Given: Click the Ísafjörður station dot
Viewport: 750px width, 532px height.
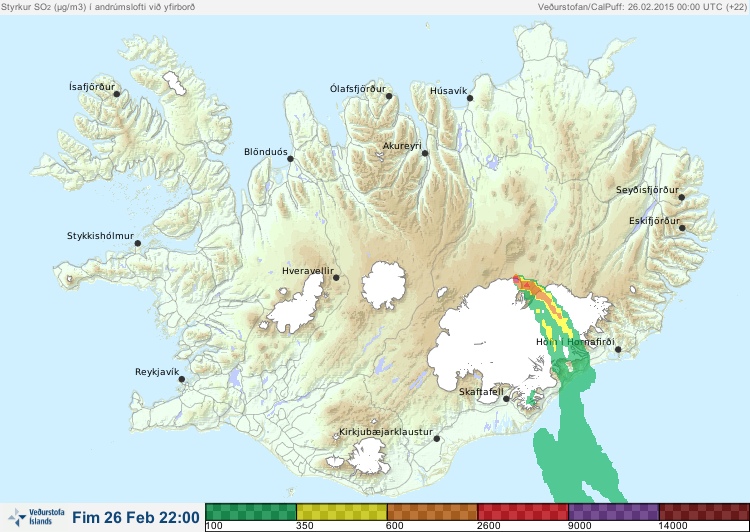Looking at the screenshot, I should point(116,94).
